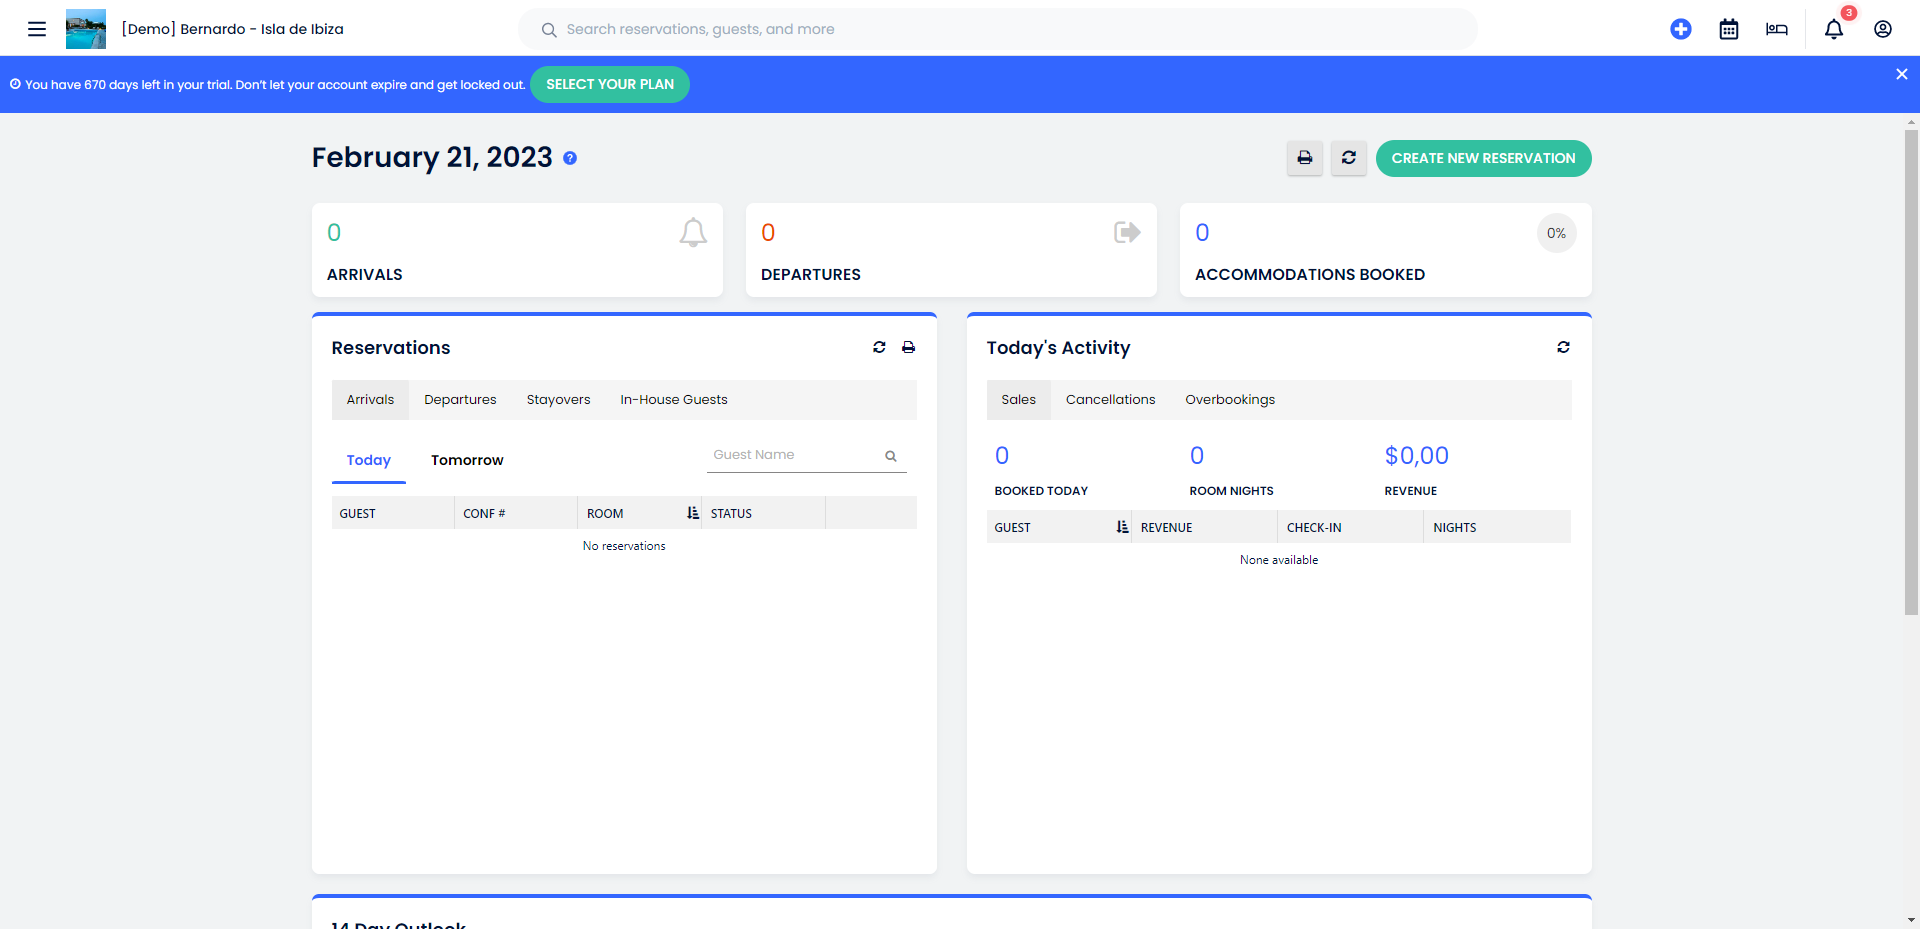Image resolution: width=1920 pixels, height=929 pixels.
Task: Open the In-House Guests tab
Action: click(x=674, y=400)
